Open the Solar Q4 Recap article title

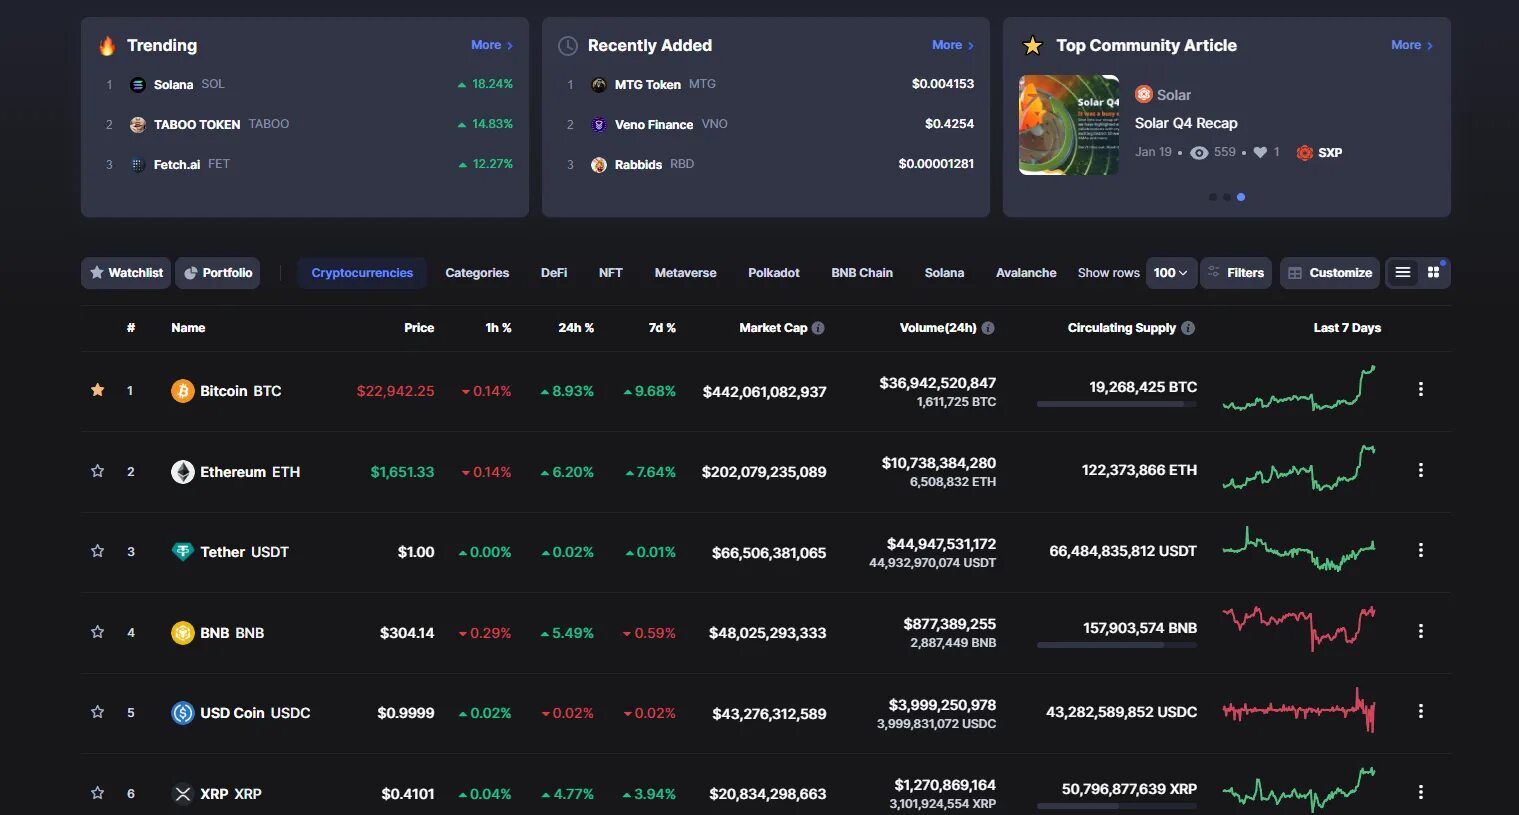(x=1186, y=123)
